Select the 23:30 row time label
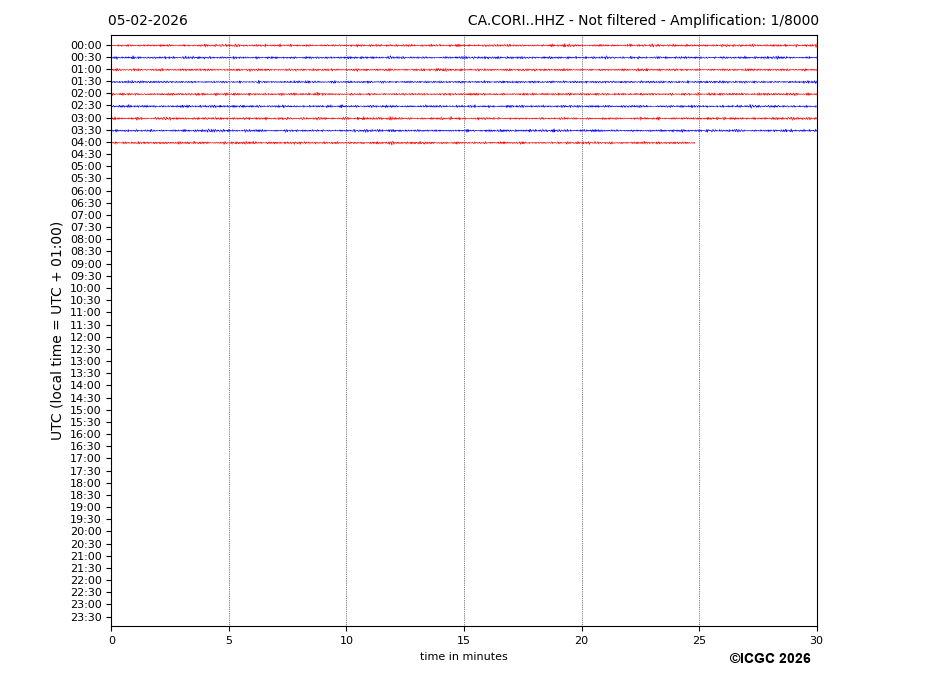Viewport: 927px width, 696px height. [86, 617]
